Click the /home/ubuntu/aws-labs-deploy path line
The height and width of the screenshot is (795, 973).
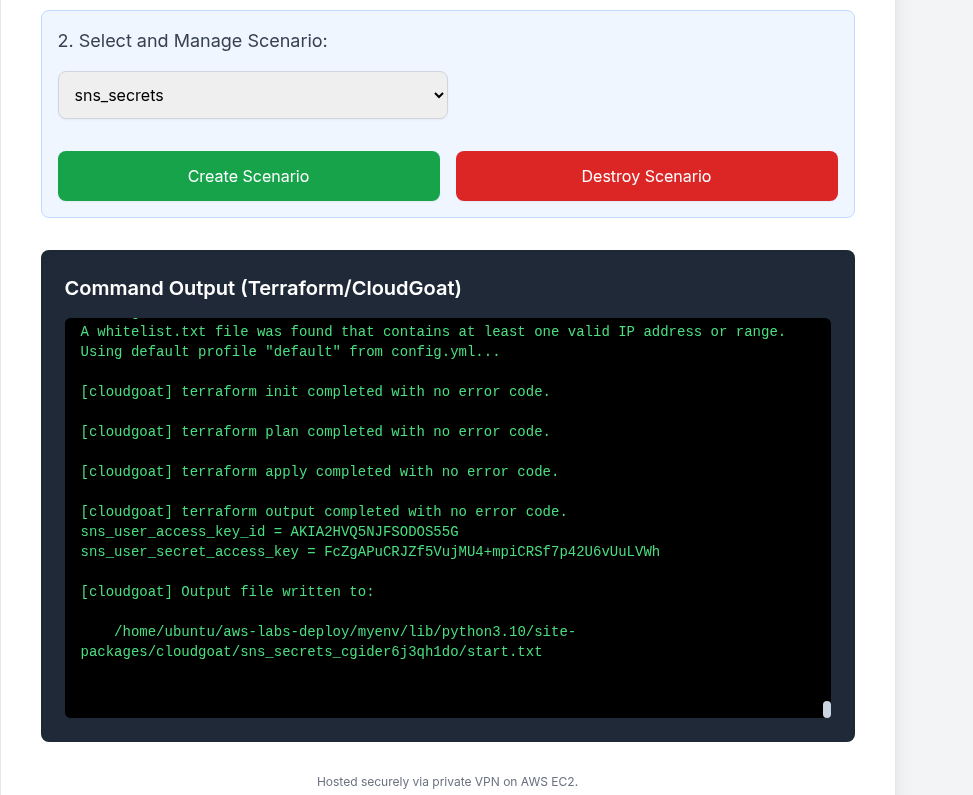pyautogui.click(x=344, y=632)
